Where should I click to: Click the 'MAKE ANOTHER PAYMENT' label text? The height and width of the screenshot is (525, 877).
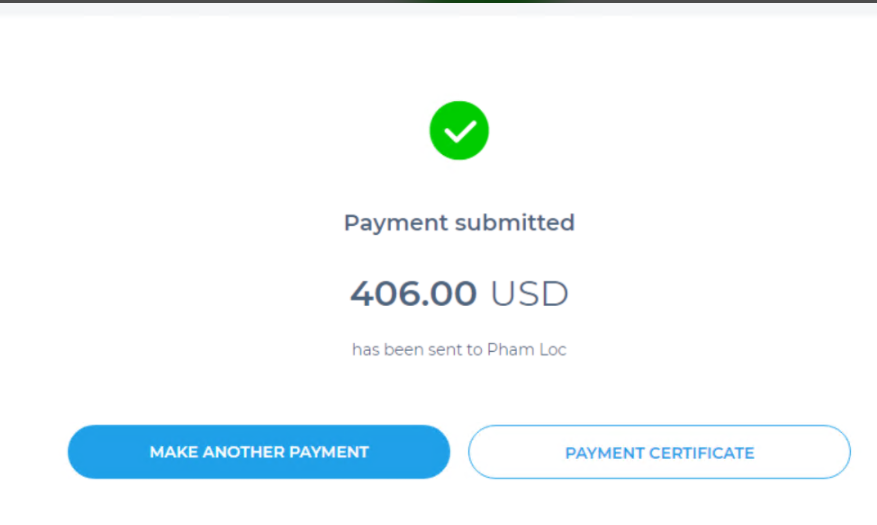point(259,452)
